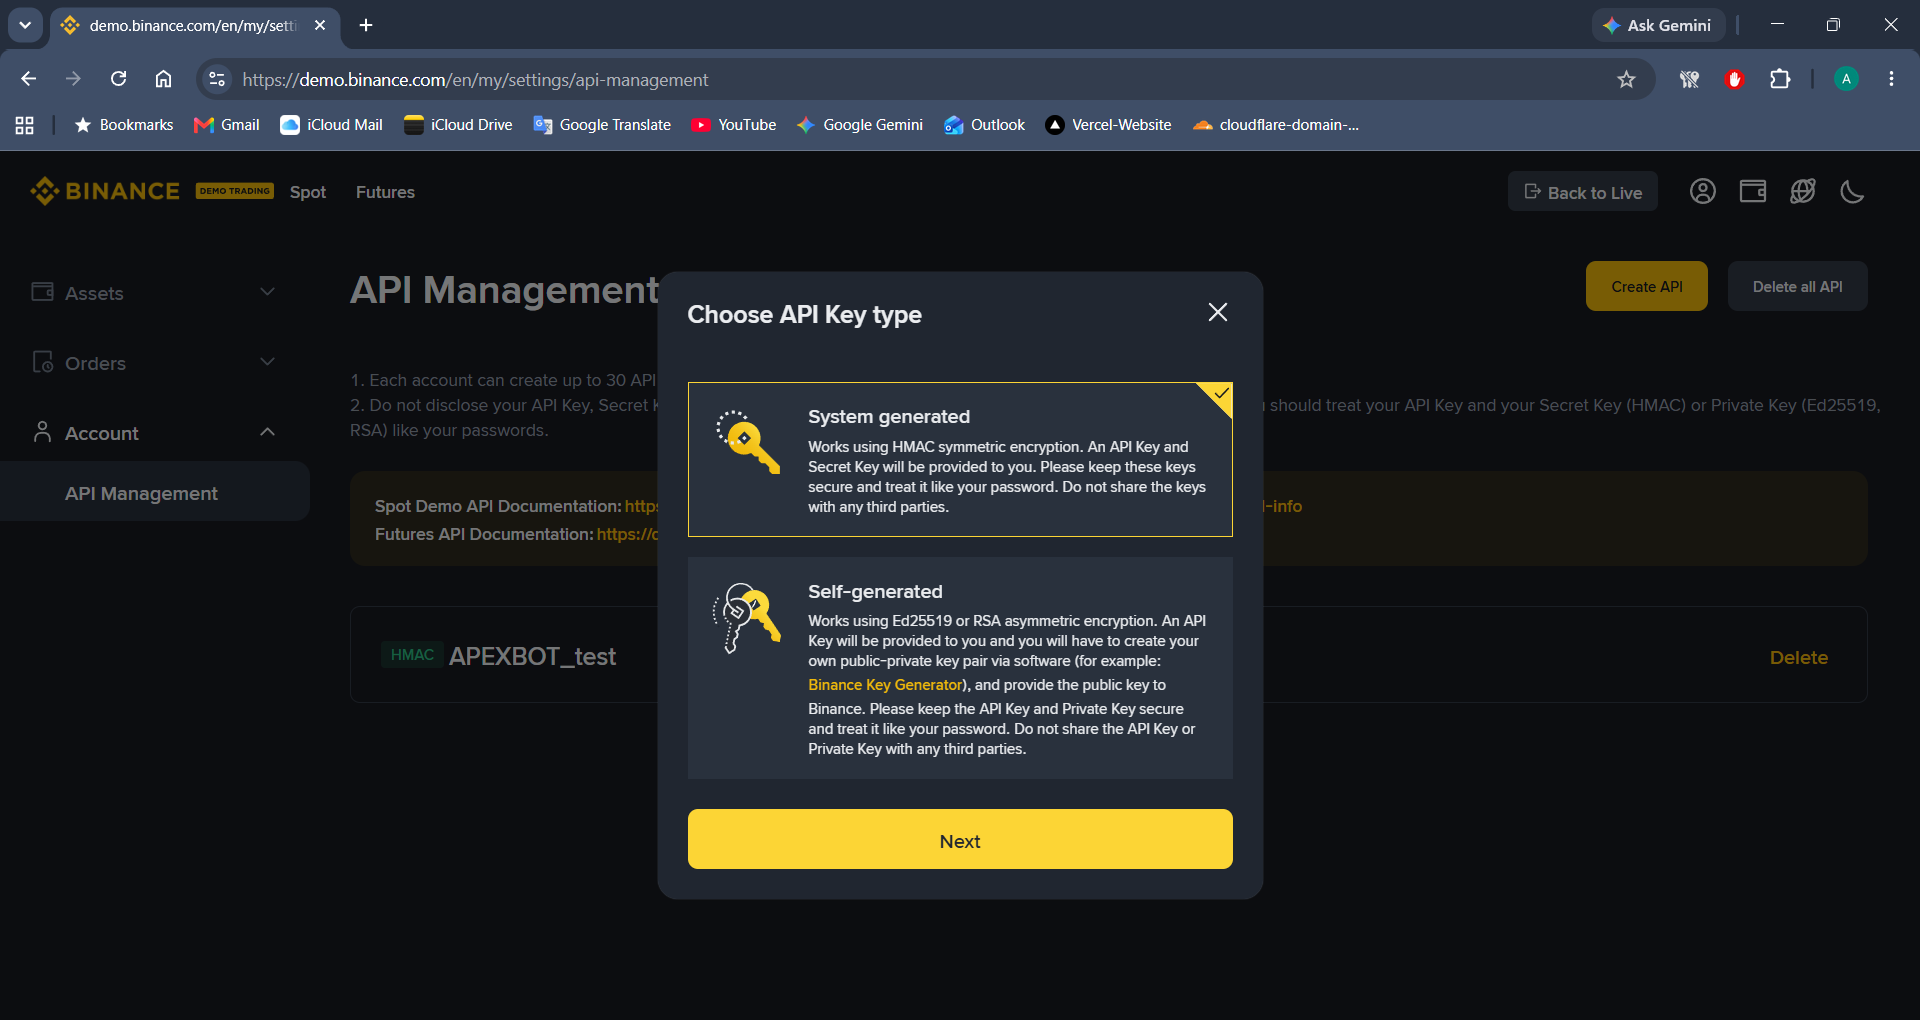This screenshot has width=1920, height=1020.
Task: Click the Back to Live button
Action: tap(1582, 192)
